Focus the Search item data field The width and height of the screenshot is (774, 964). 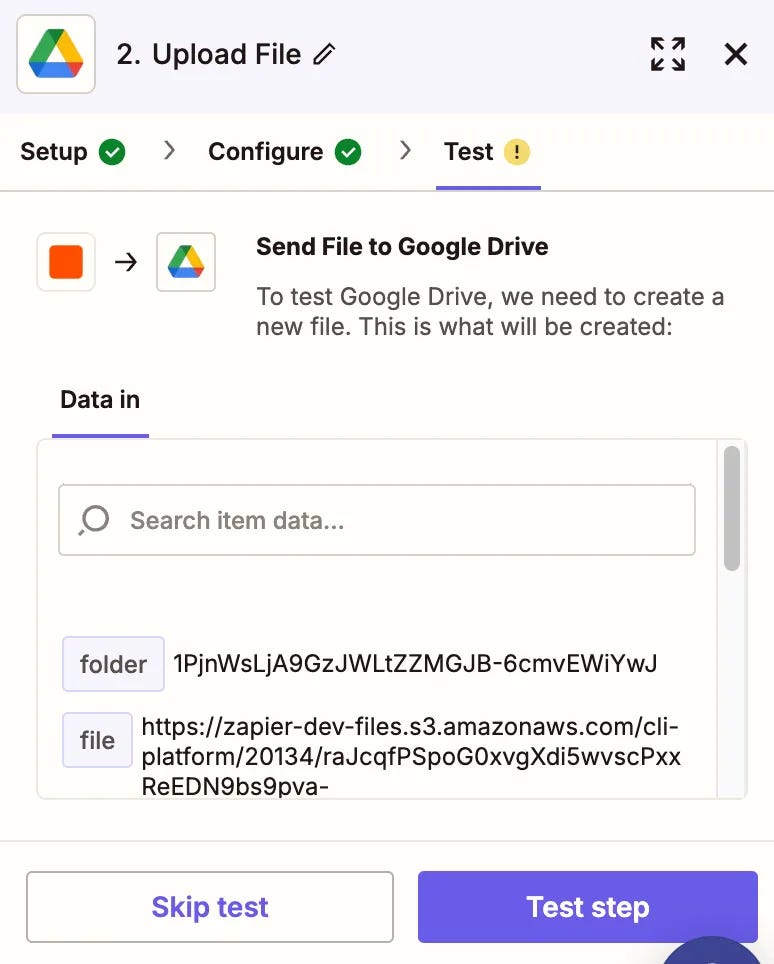377,520
